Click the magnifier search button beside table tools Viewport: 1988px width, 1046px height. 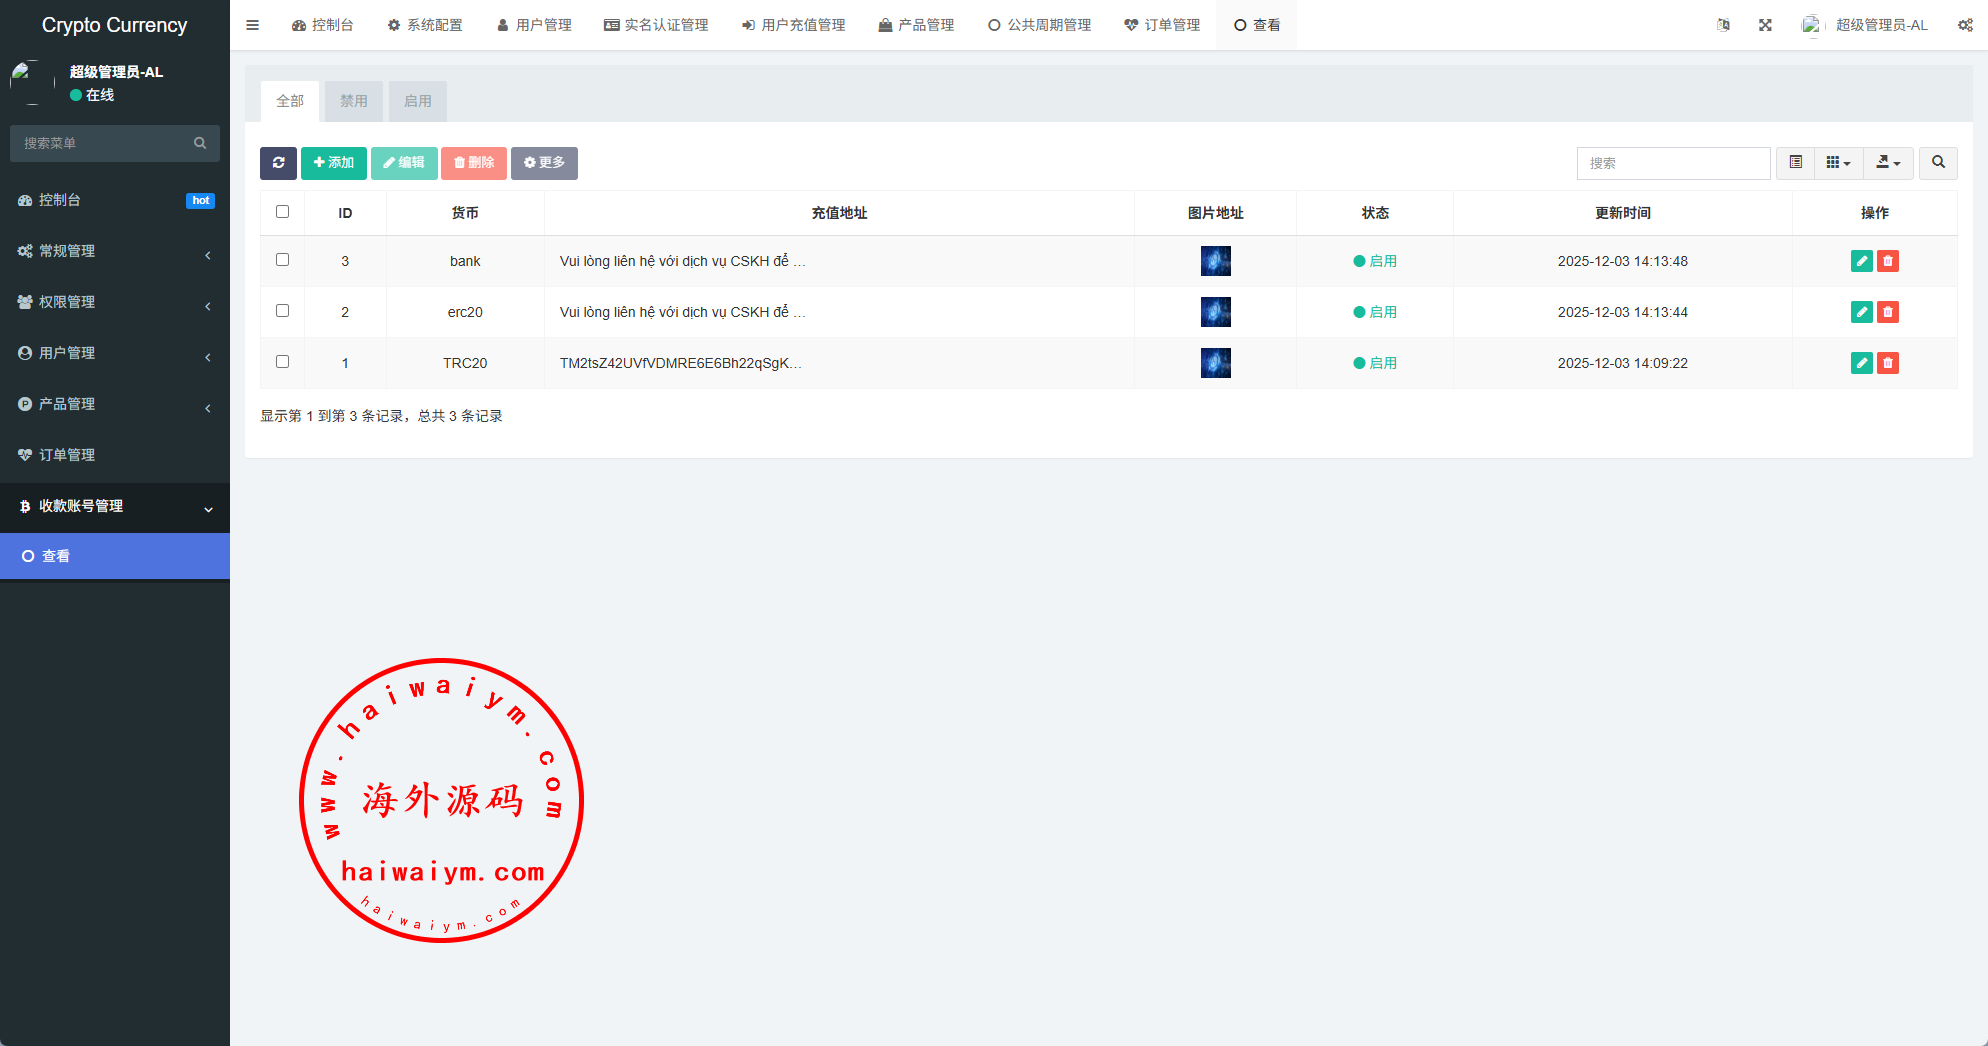coord(1938,163)
